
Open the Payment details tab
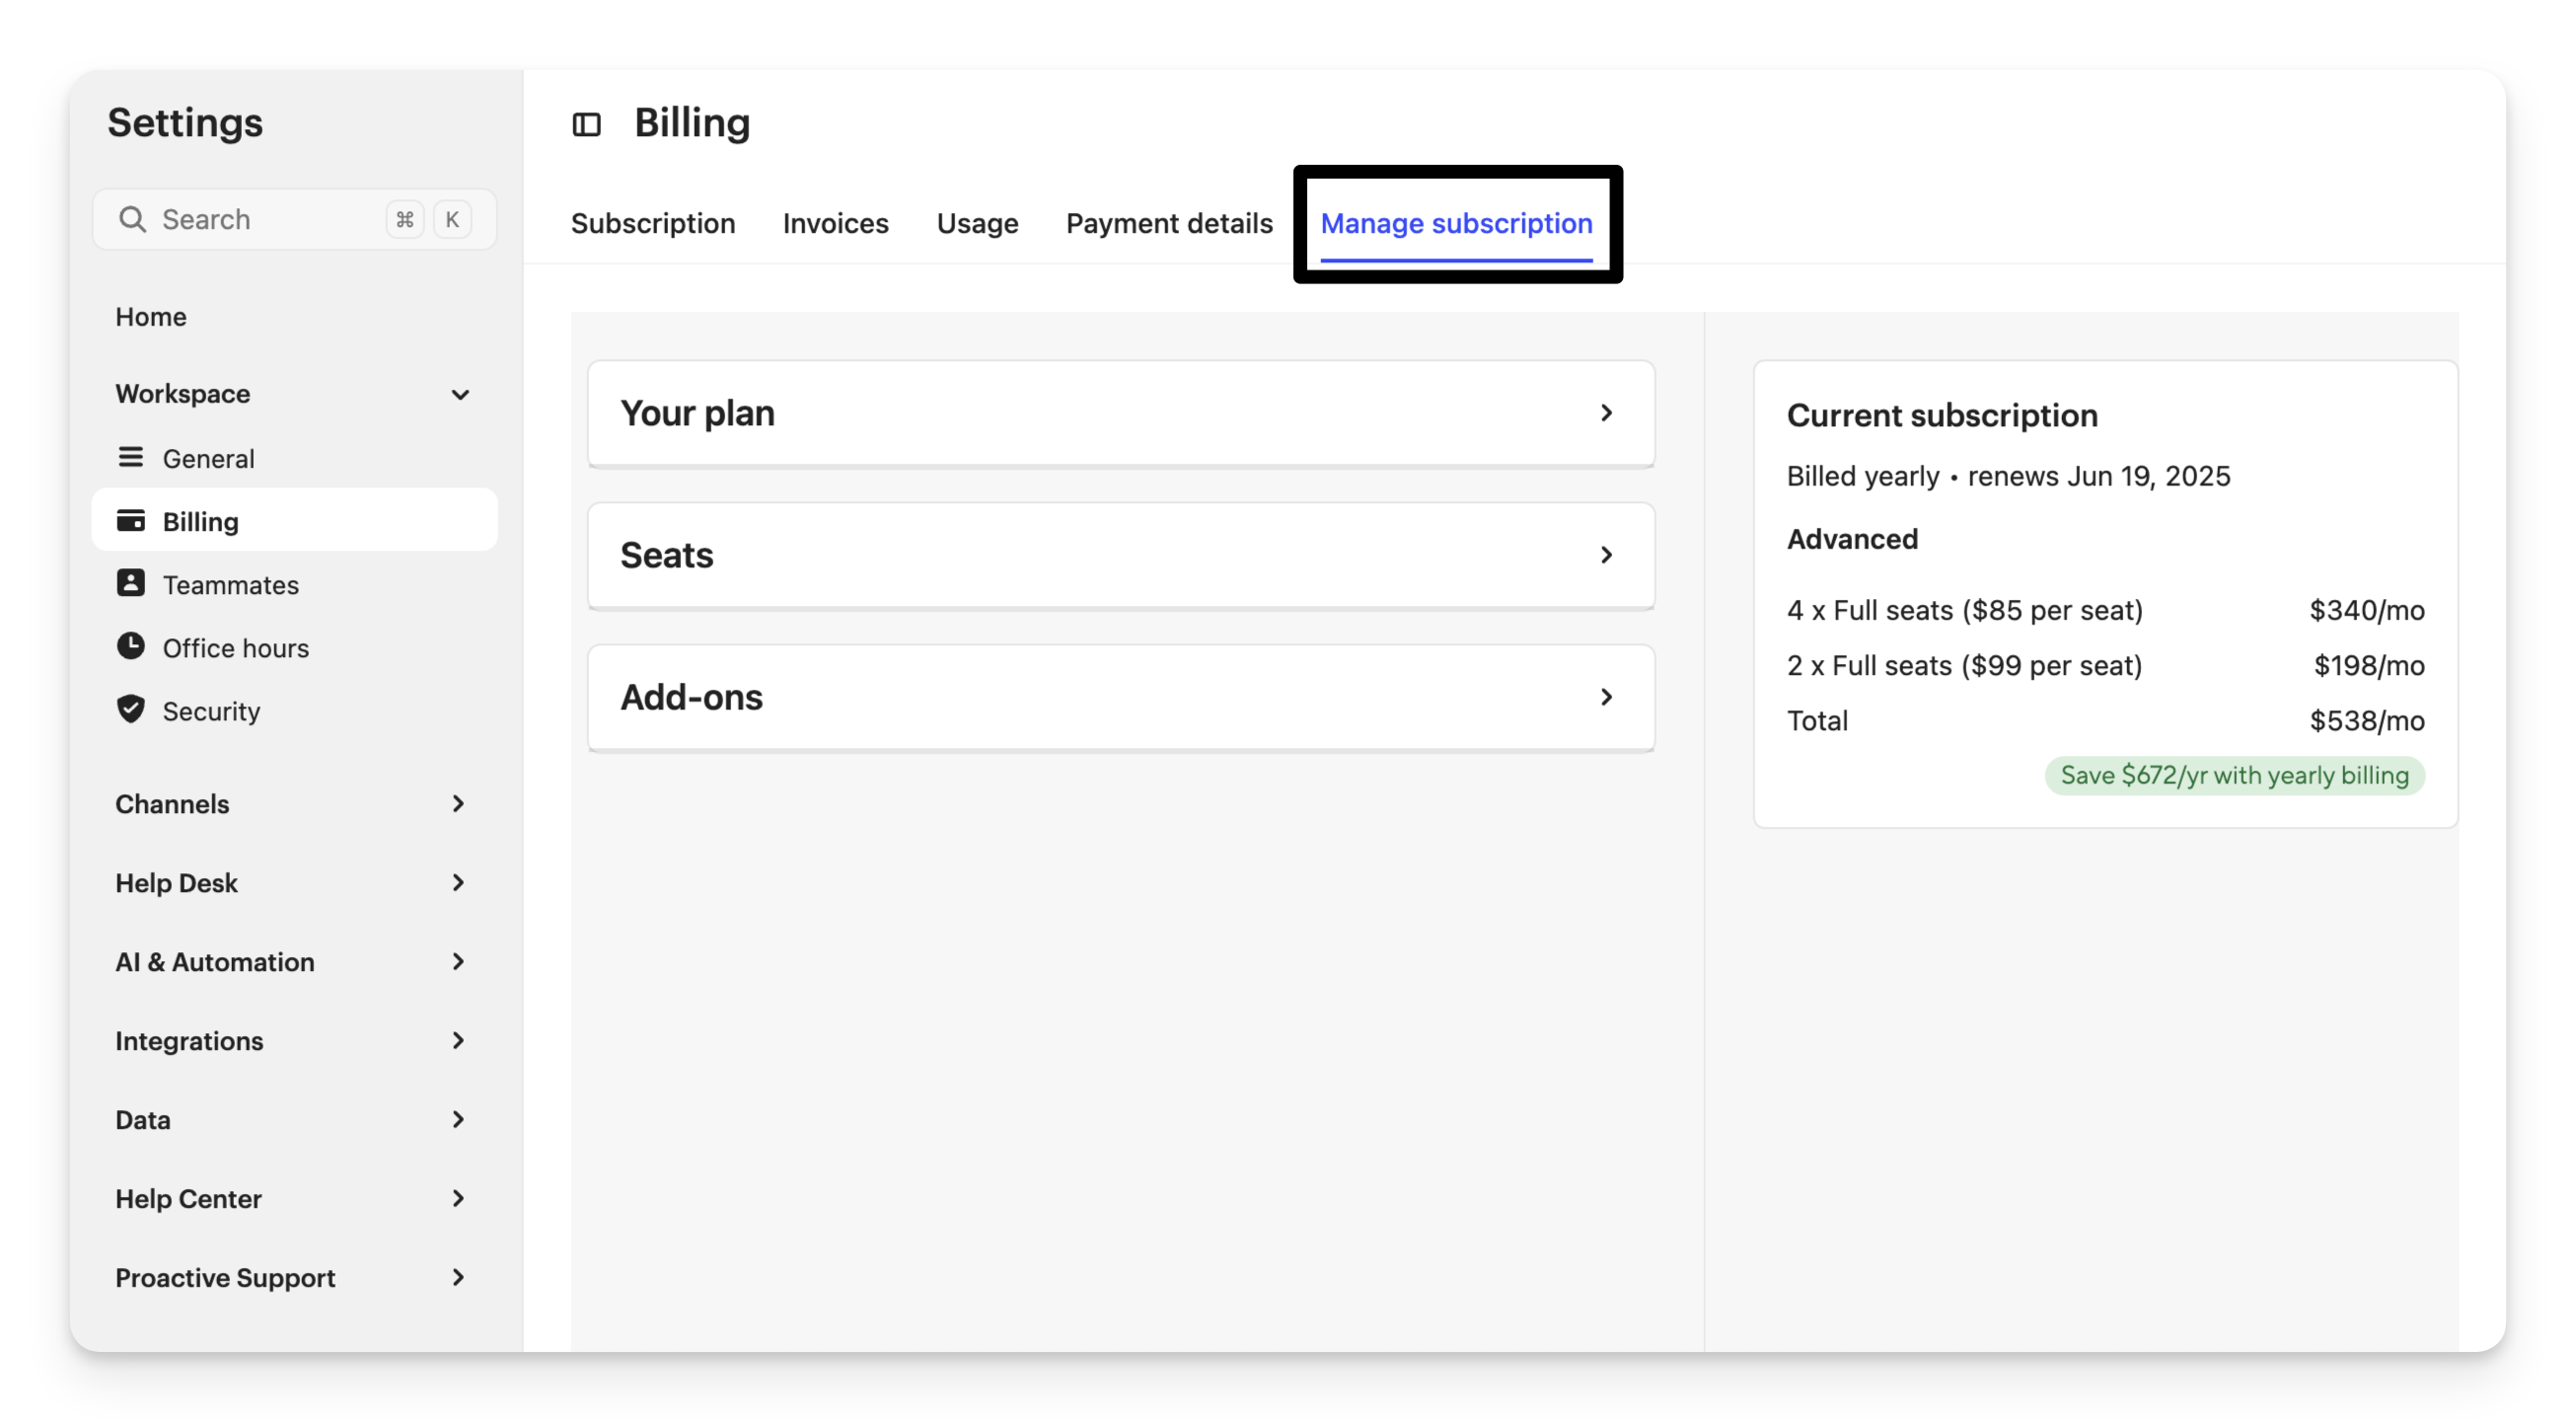[x=1169, y=223]
